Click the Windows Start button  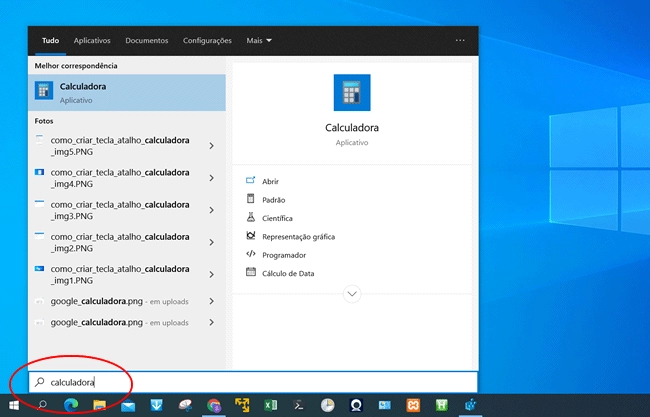point(14,406)
